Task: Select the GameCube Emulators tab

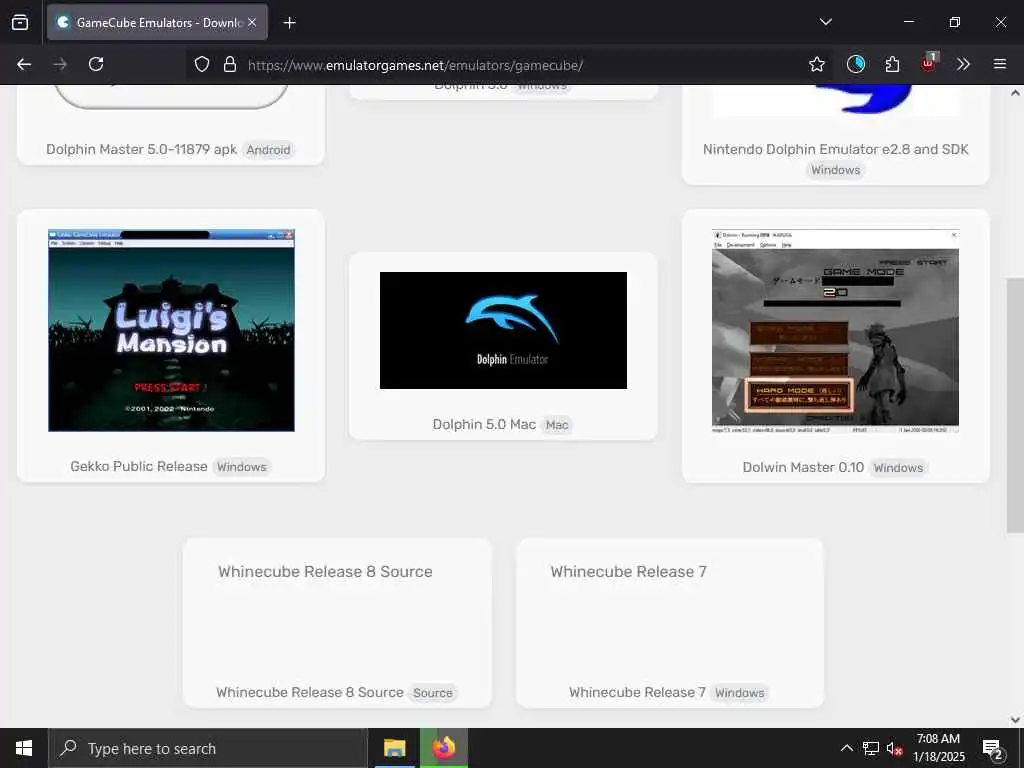Action: 157,22
